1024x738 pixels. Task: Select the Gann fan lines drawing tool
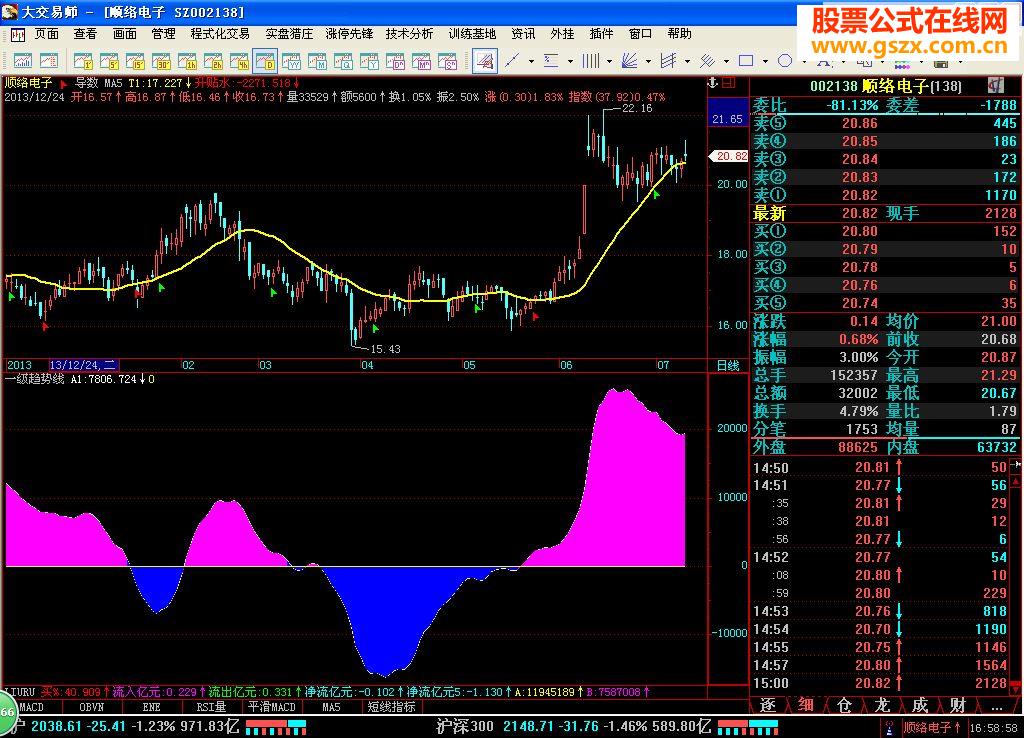631,62
